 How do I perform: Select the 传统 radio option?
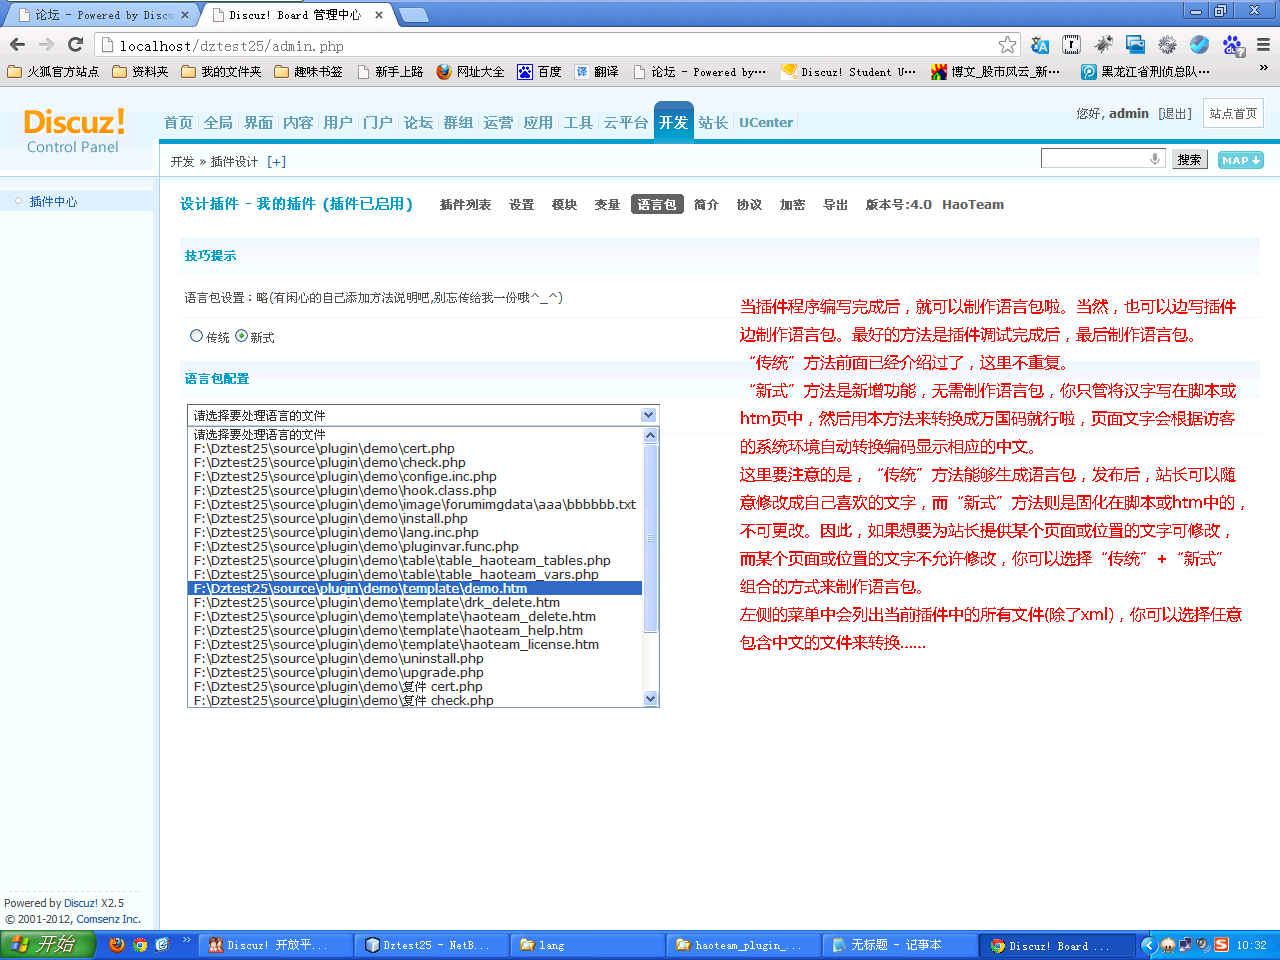click(196, 336)
